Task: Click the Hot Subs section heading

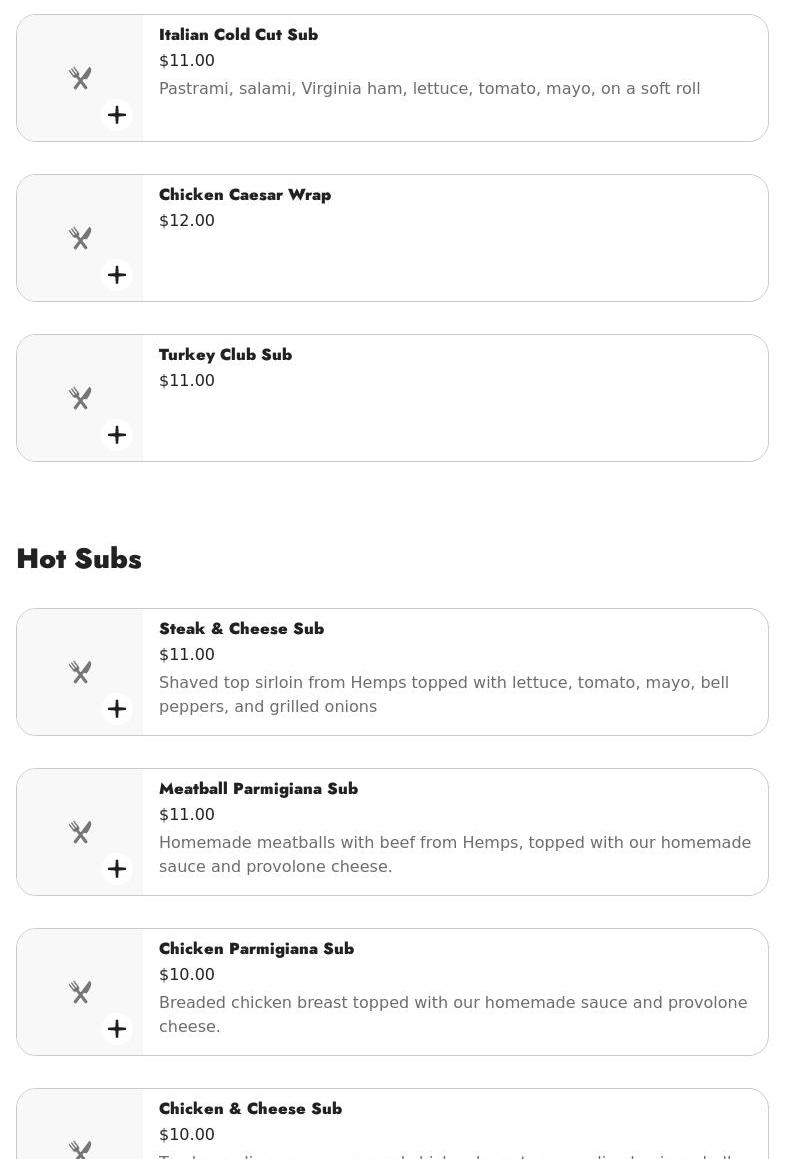Action: pyautogui.click(x=79, y=559)
